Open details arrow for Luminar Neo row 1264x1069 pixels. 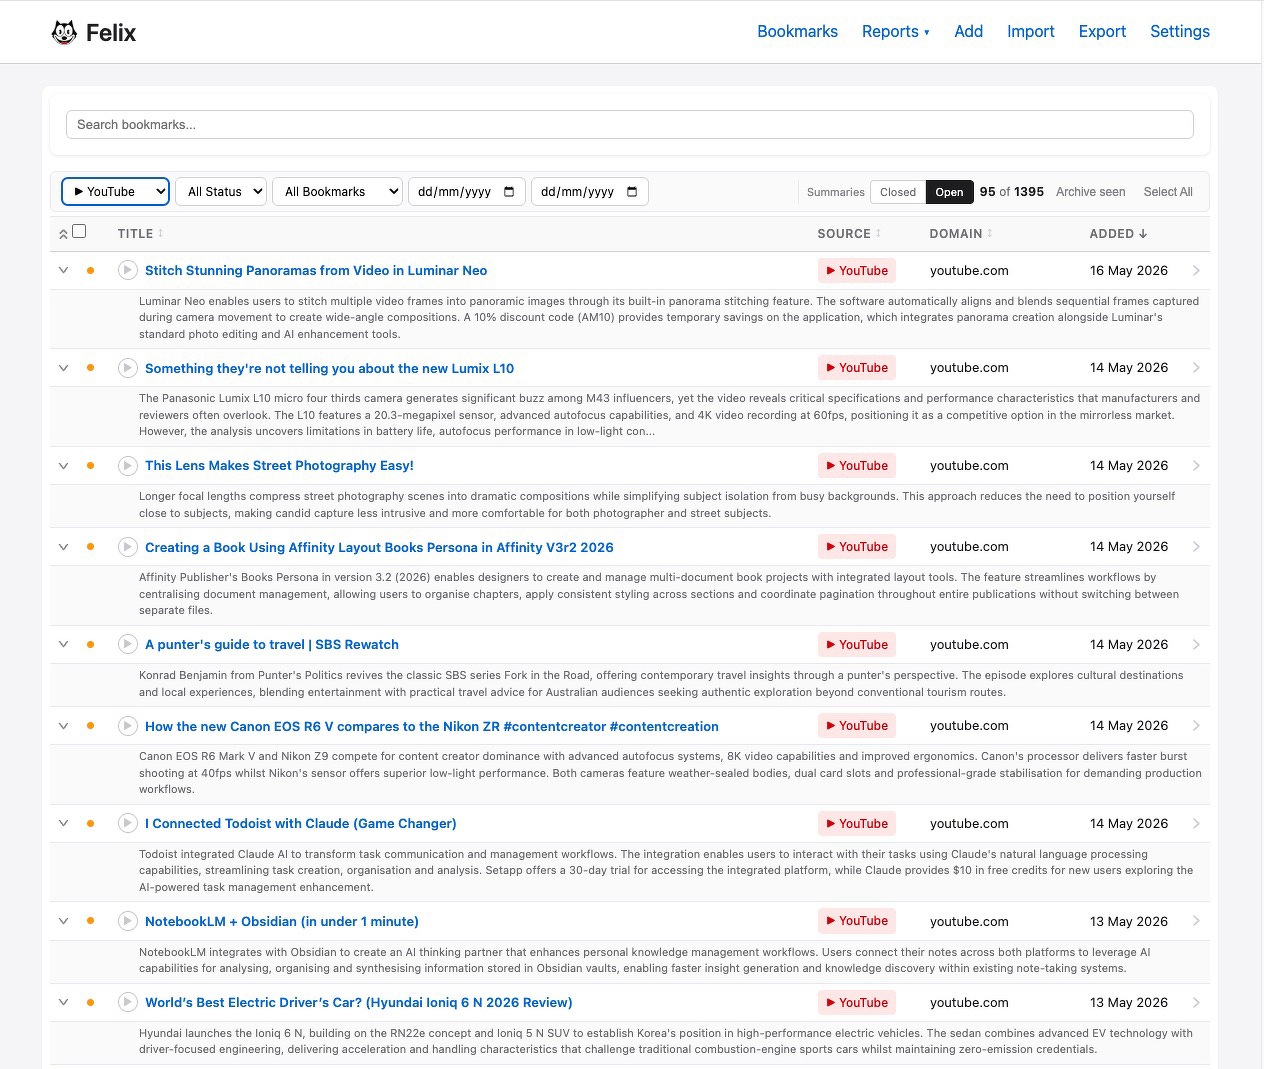pyautogui.click(x=1196, y=270)
